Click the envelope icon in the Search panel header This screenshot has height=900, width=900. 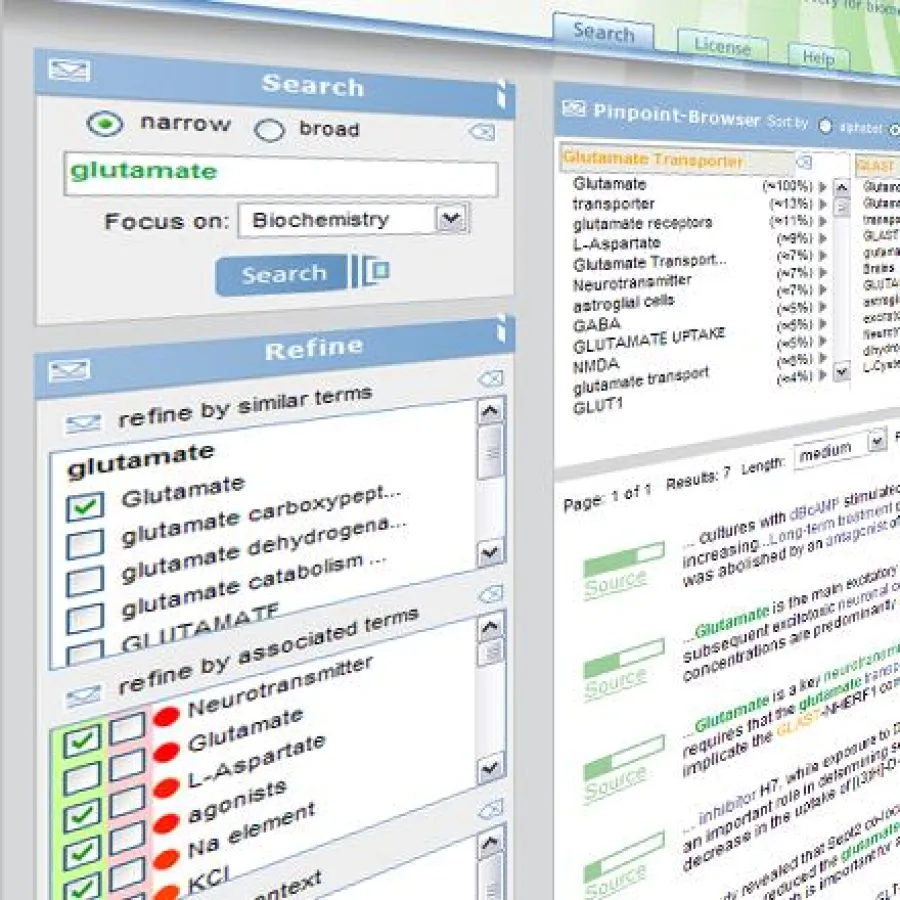coord(69,71)
